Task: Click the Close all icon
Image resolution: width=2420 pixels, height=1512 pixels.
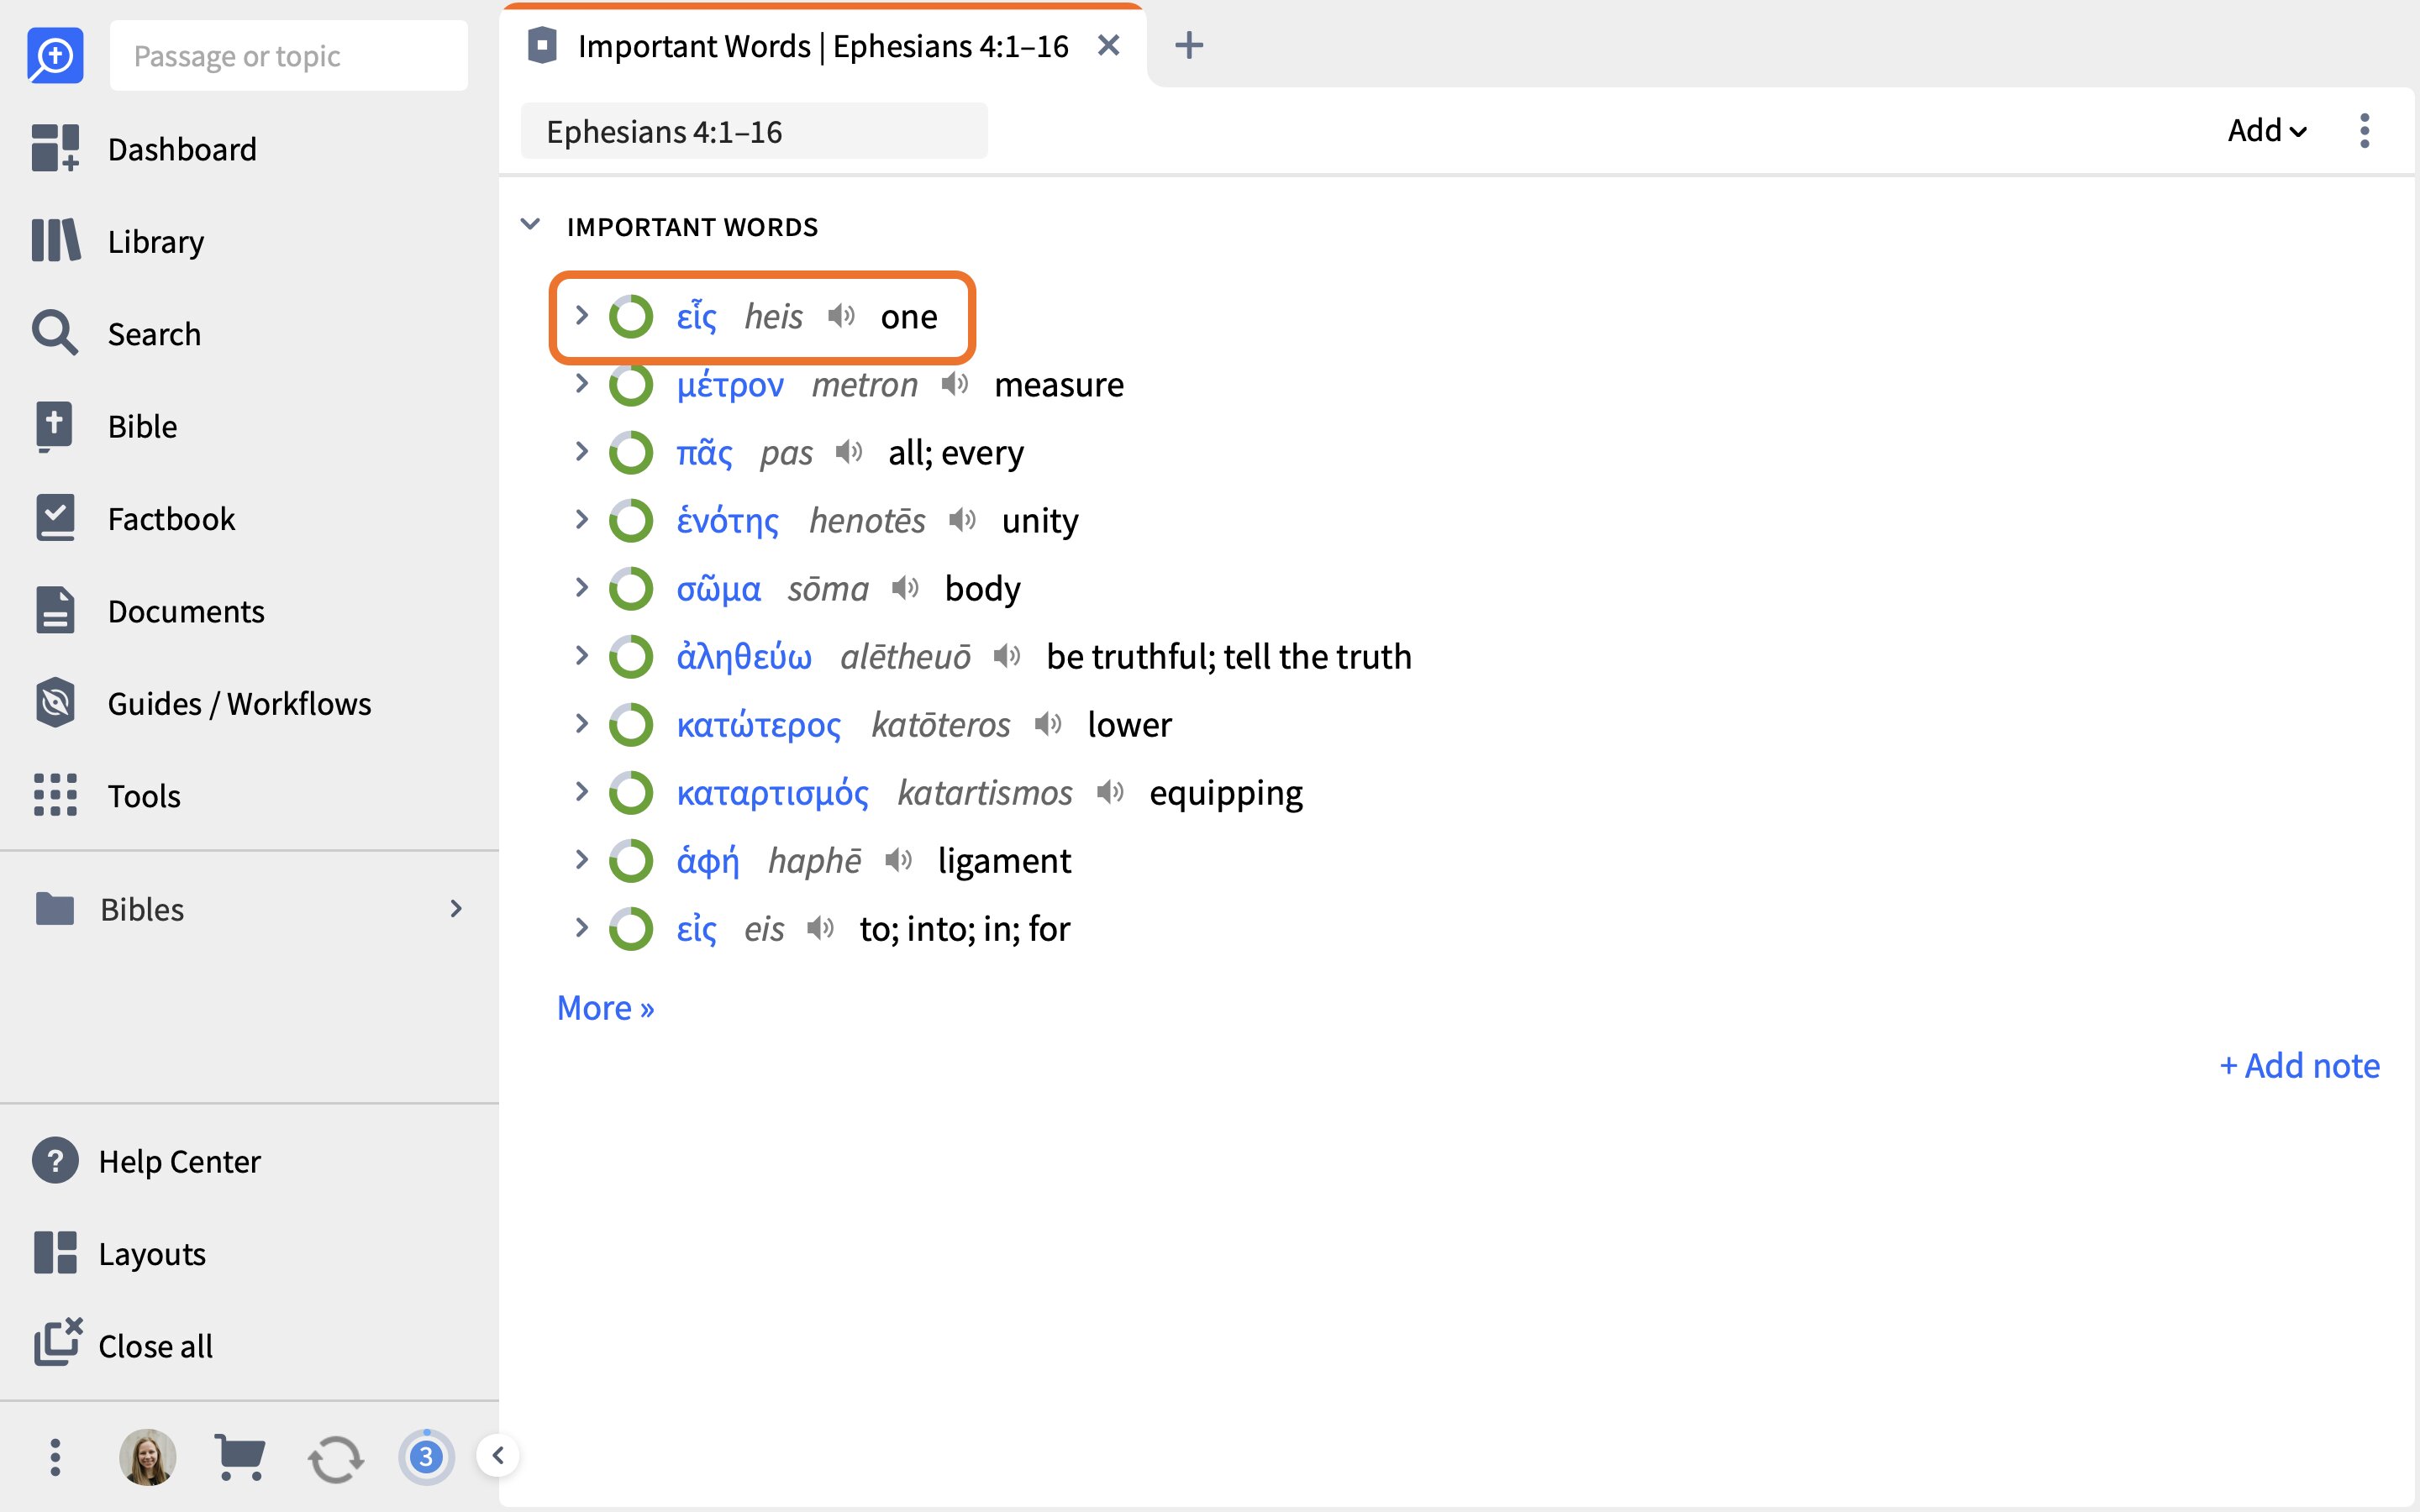Action: point(58,1343)
